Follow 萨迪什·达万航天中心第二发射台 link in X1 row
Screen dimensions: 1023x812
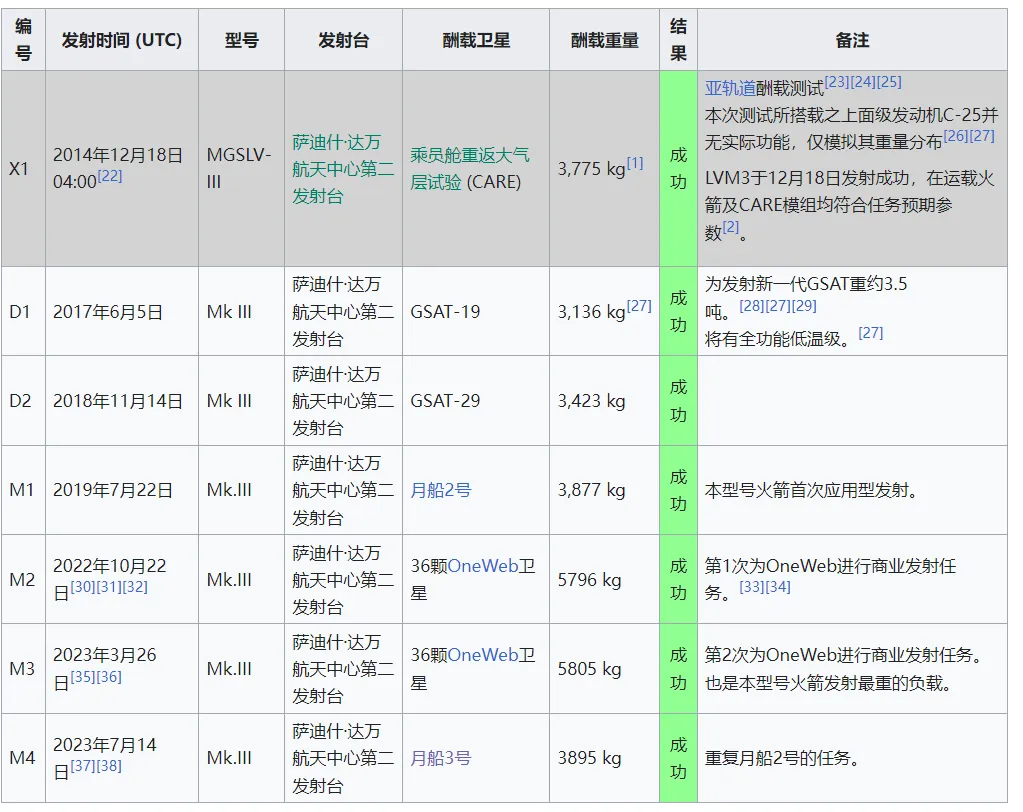click(x=343, y=169)
